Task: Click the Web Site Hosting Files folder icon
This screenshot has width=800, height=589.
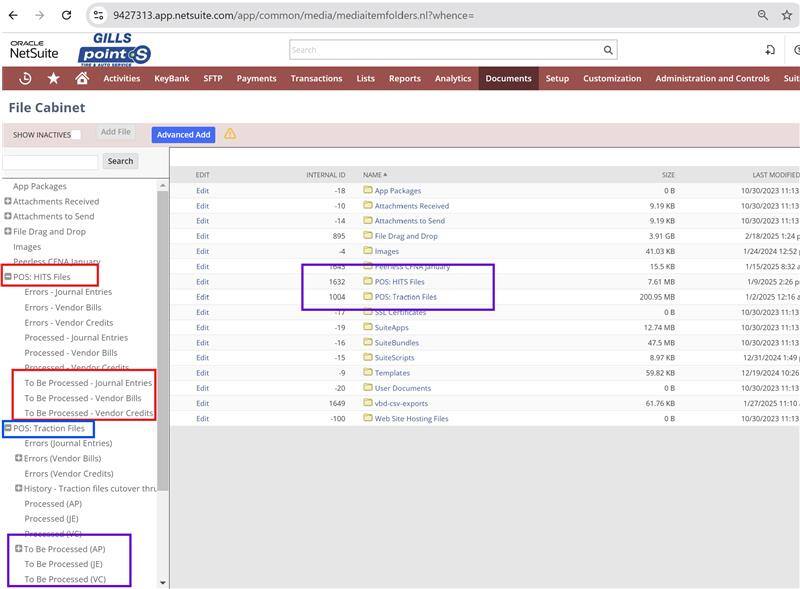Action: click(368, 418)
